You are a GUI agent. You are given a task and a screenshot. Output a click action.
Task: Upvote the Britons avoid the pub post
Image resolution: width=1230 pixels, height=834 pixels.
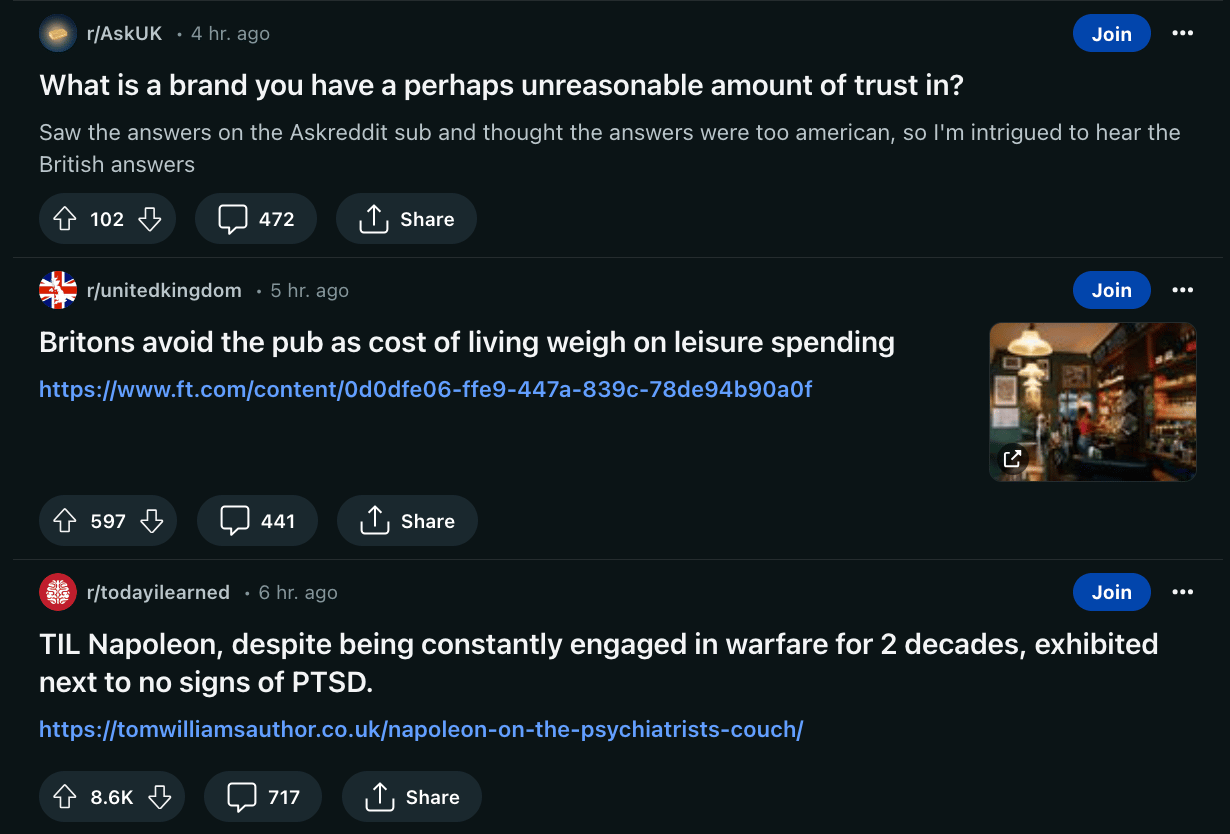pyautogui.click(x=65, y=521)
